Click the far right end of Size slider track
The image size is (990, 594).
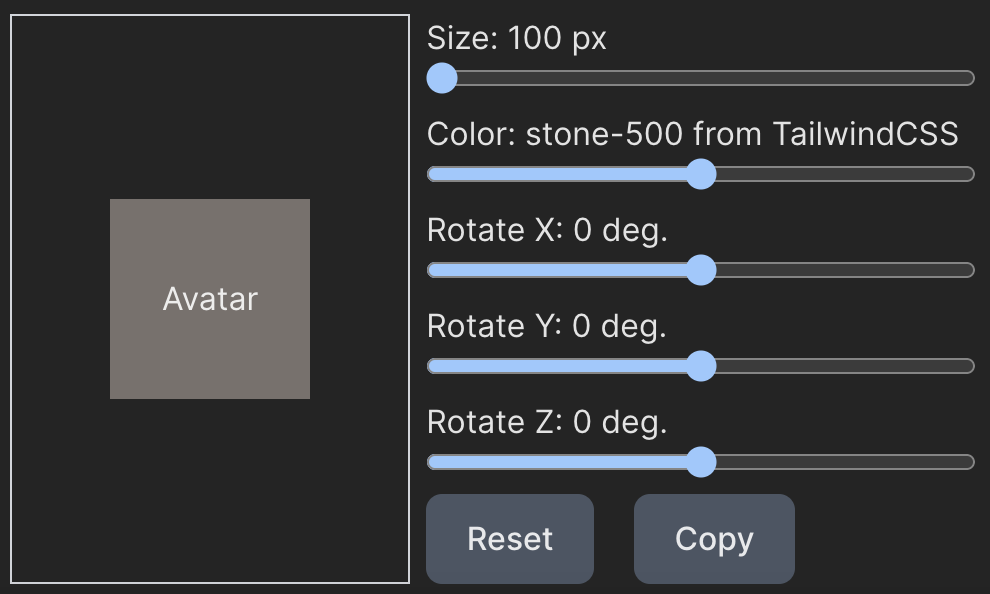(x=966, y=78)
